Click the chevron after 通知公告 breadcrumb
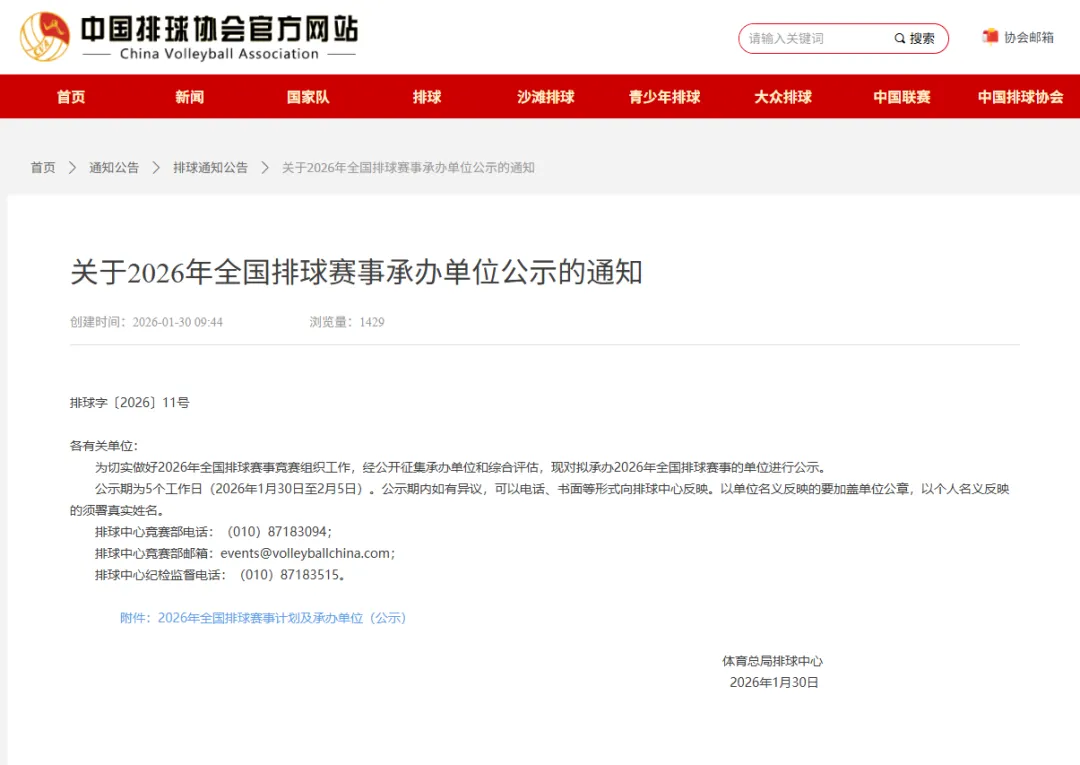This screenshot has width=1080, height=765. pyautogui.click(x=156, y=167)
